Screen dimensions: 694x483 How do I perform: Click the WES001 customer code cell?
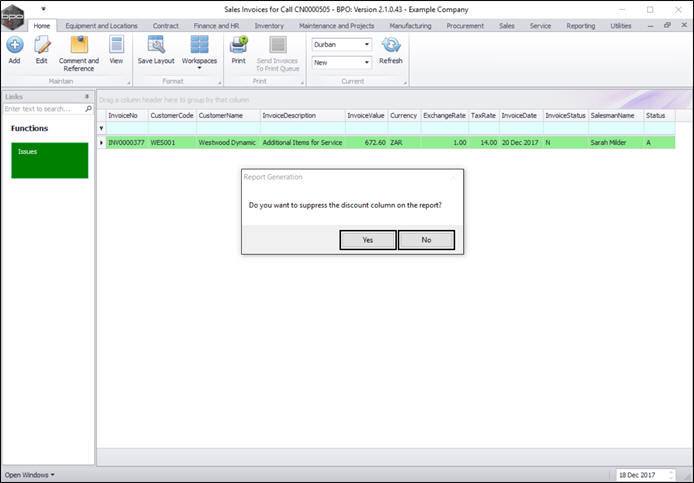172,143
